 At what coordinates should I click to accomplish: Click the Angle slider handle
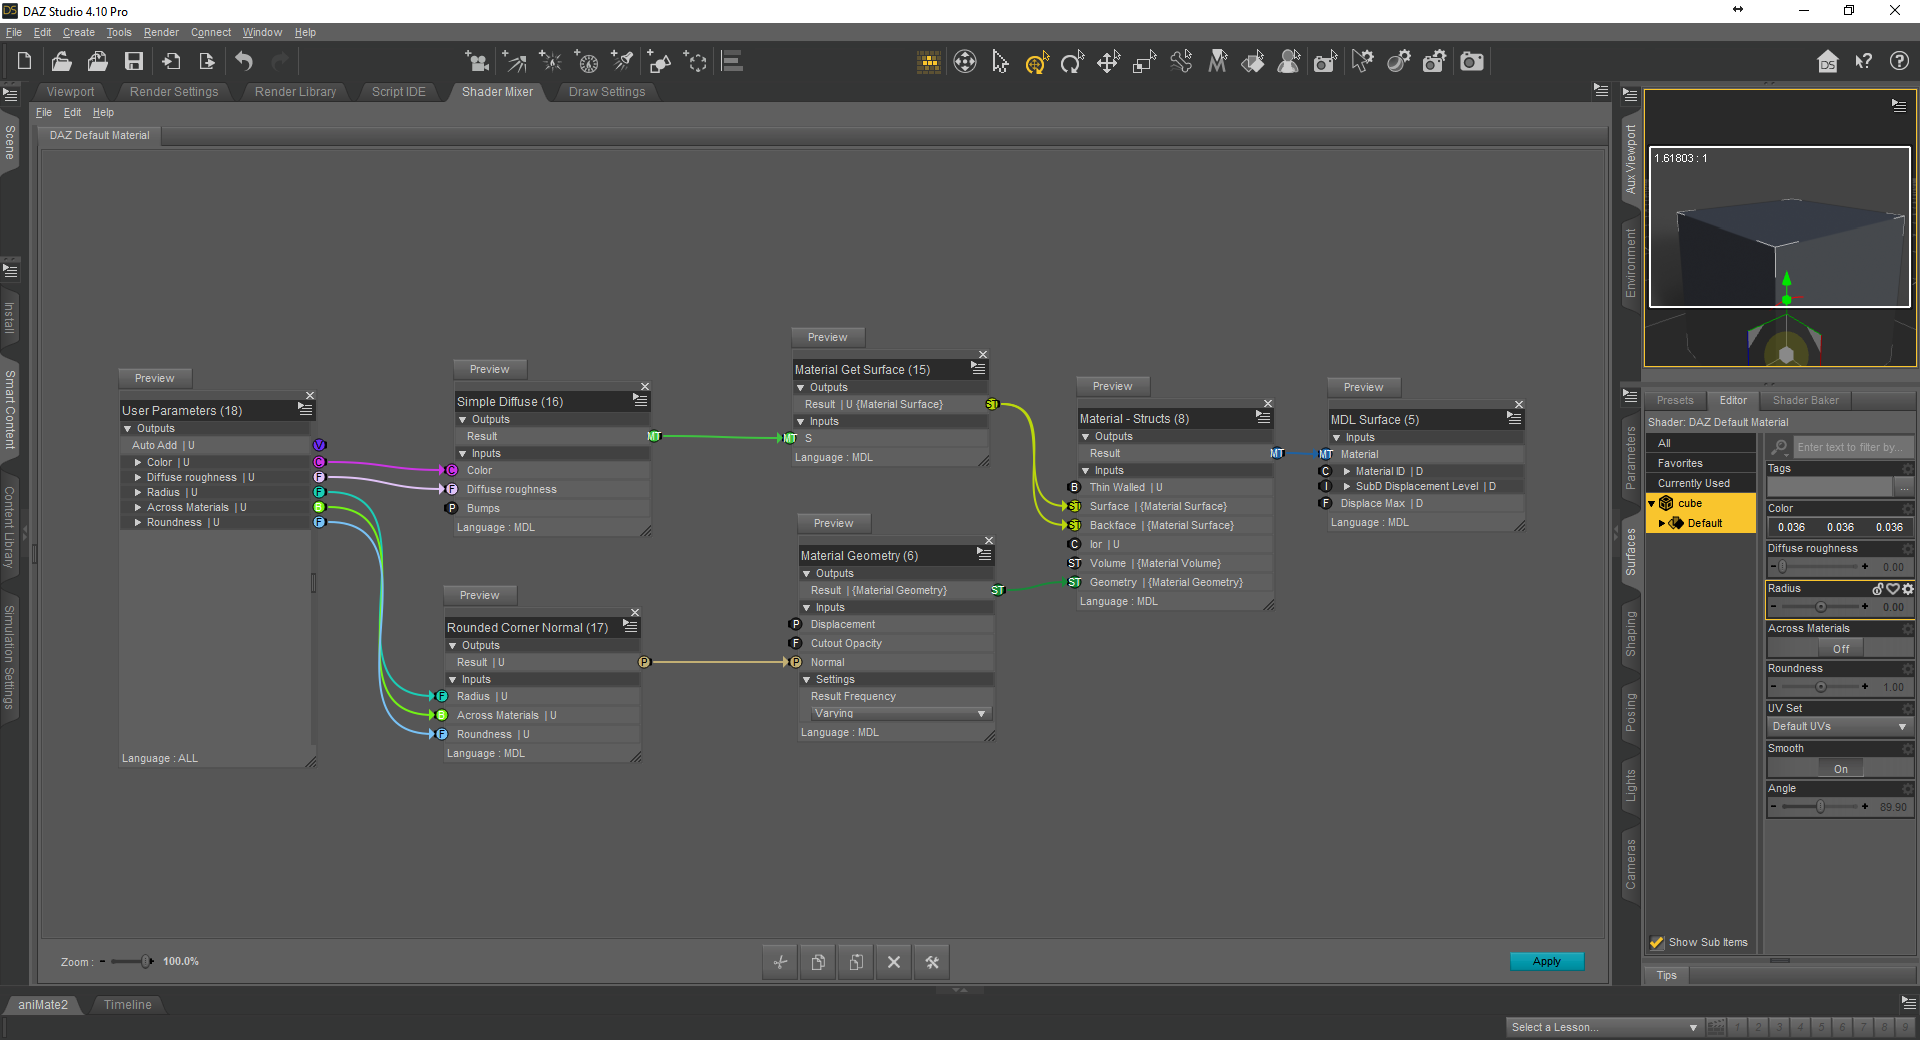[1821, 807]
